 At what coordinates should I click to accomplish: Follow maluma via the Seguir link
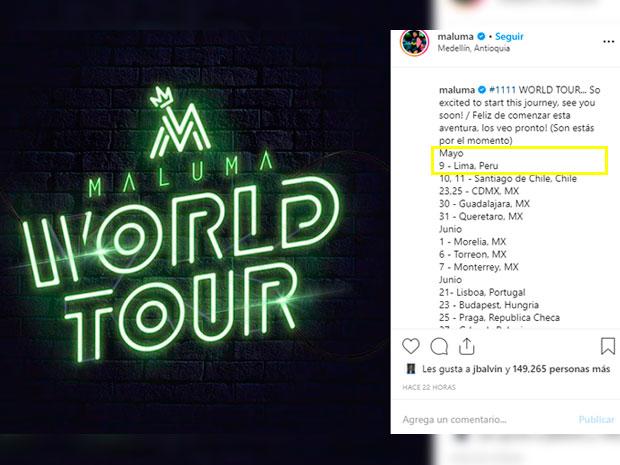coord(509,36)
